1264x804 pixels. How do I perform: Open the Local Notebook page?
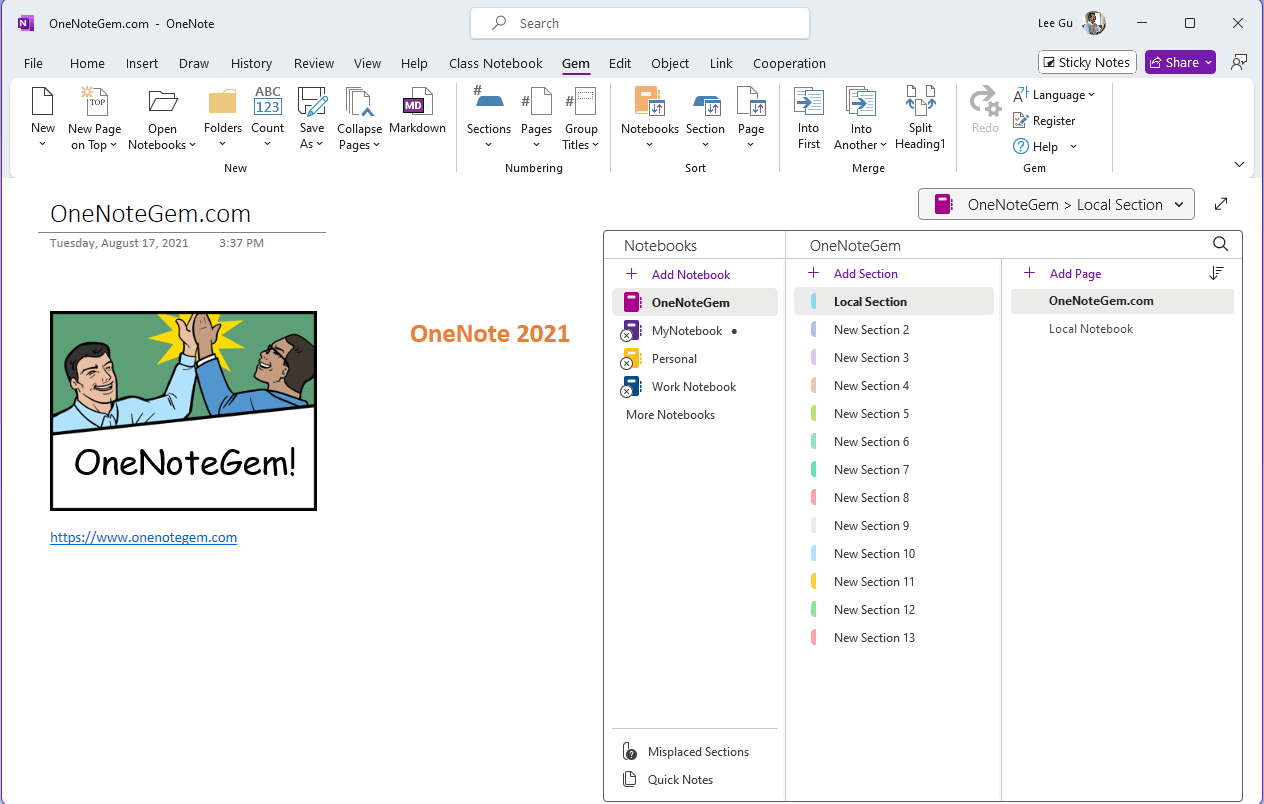[x=1122, y=329]
